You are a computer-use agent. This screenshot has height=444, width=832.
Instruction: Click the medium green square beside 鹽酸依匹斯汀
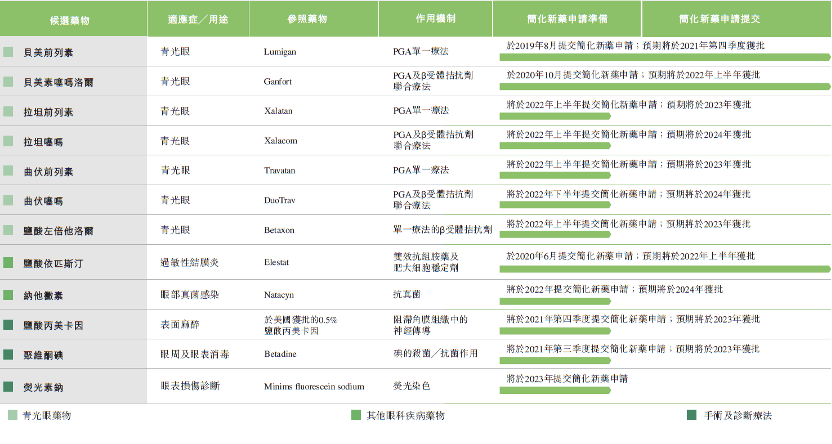pos(8,263)
